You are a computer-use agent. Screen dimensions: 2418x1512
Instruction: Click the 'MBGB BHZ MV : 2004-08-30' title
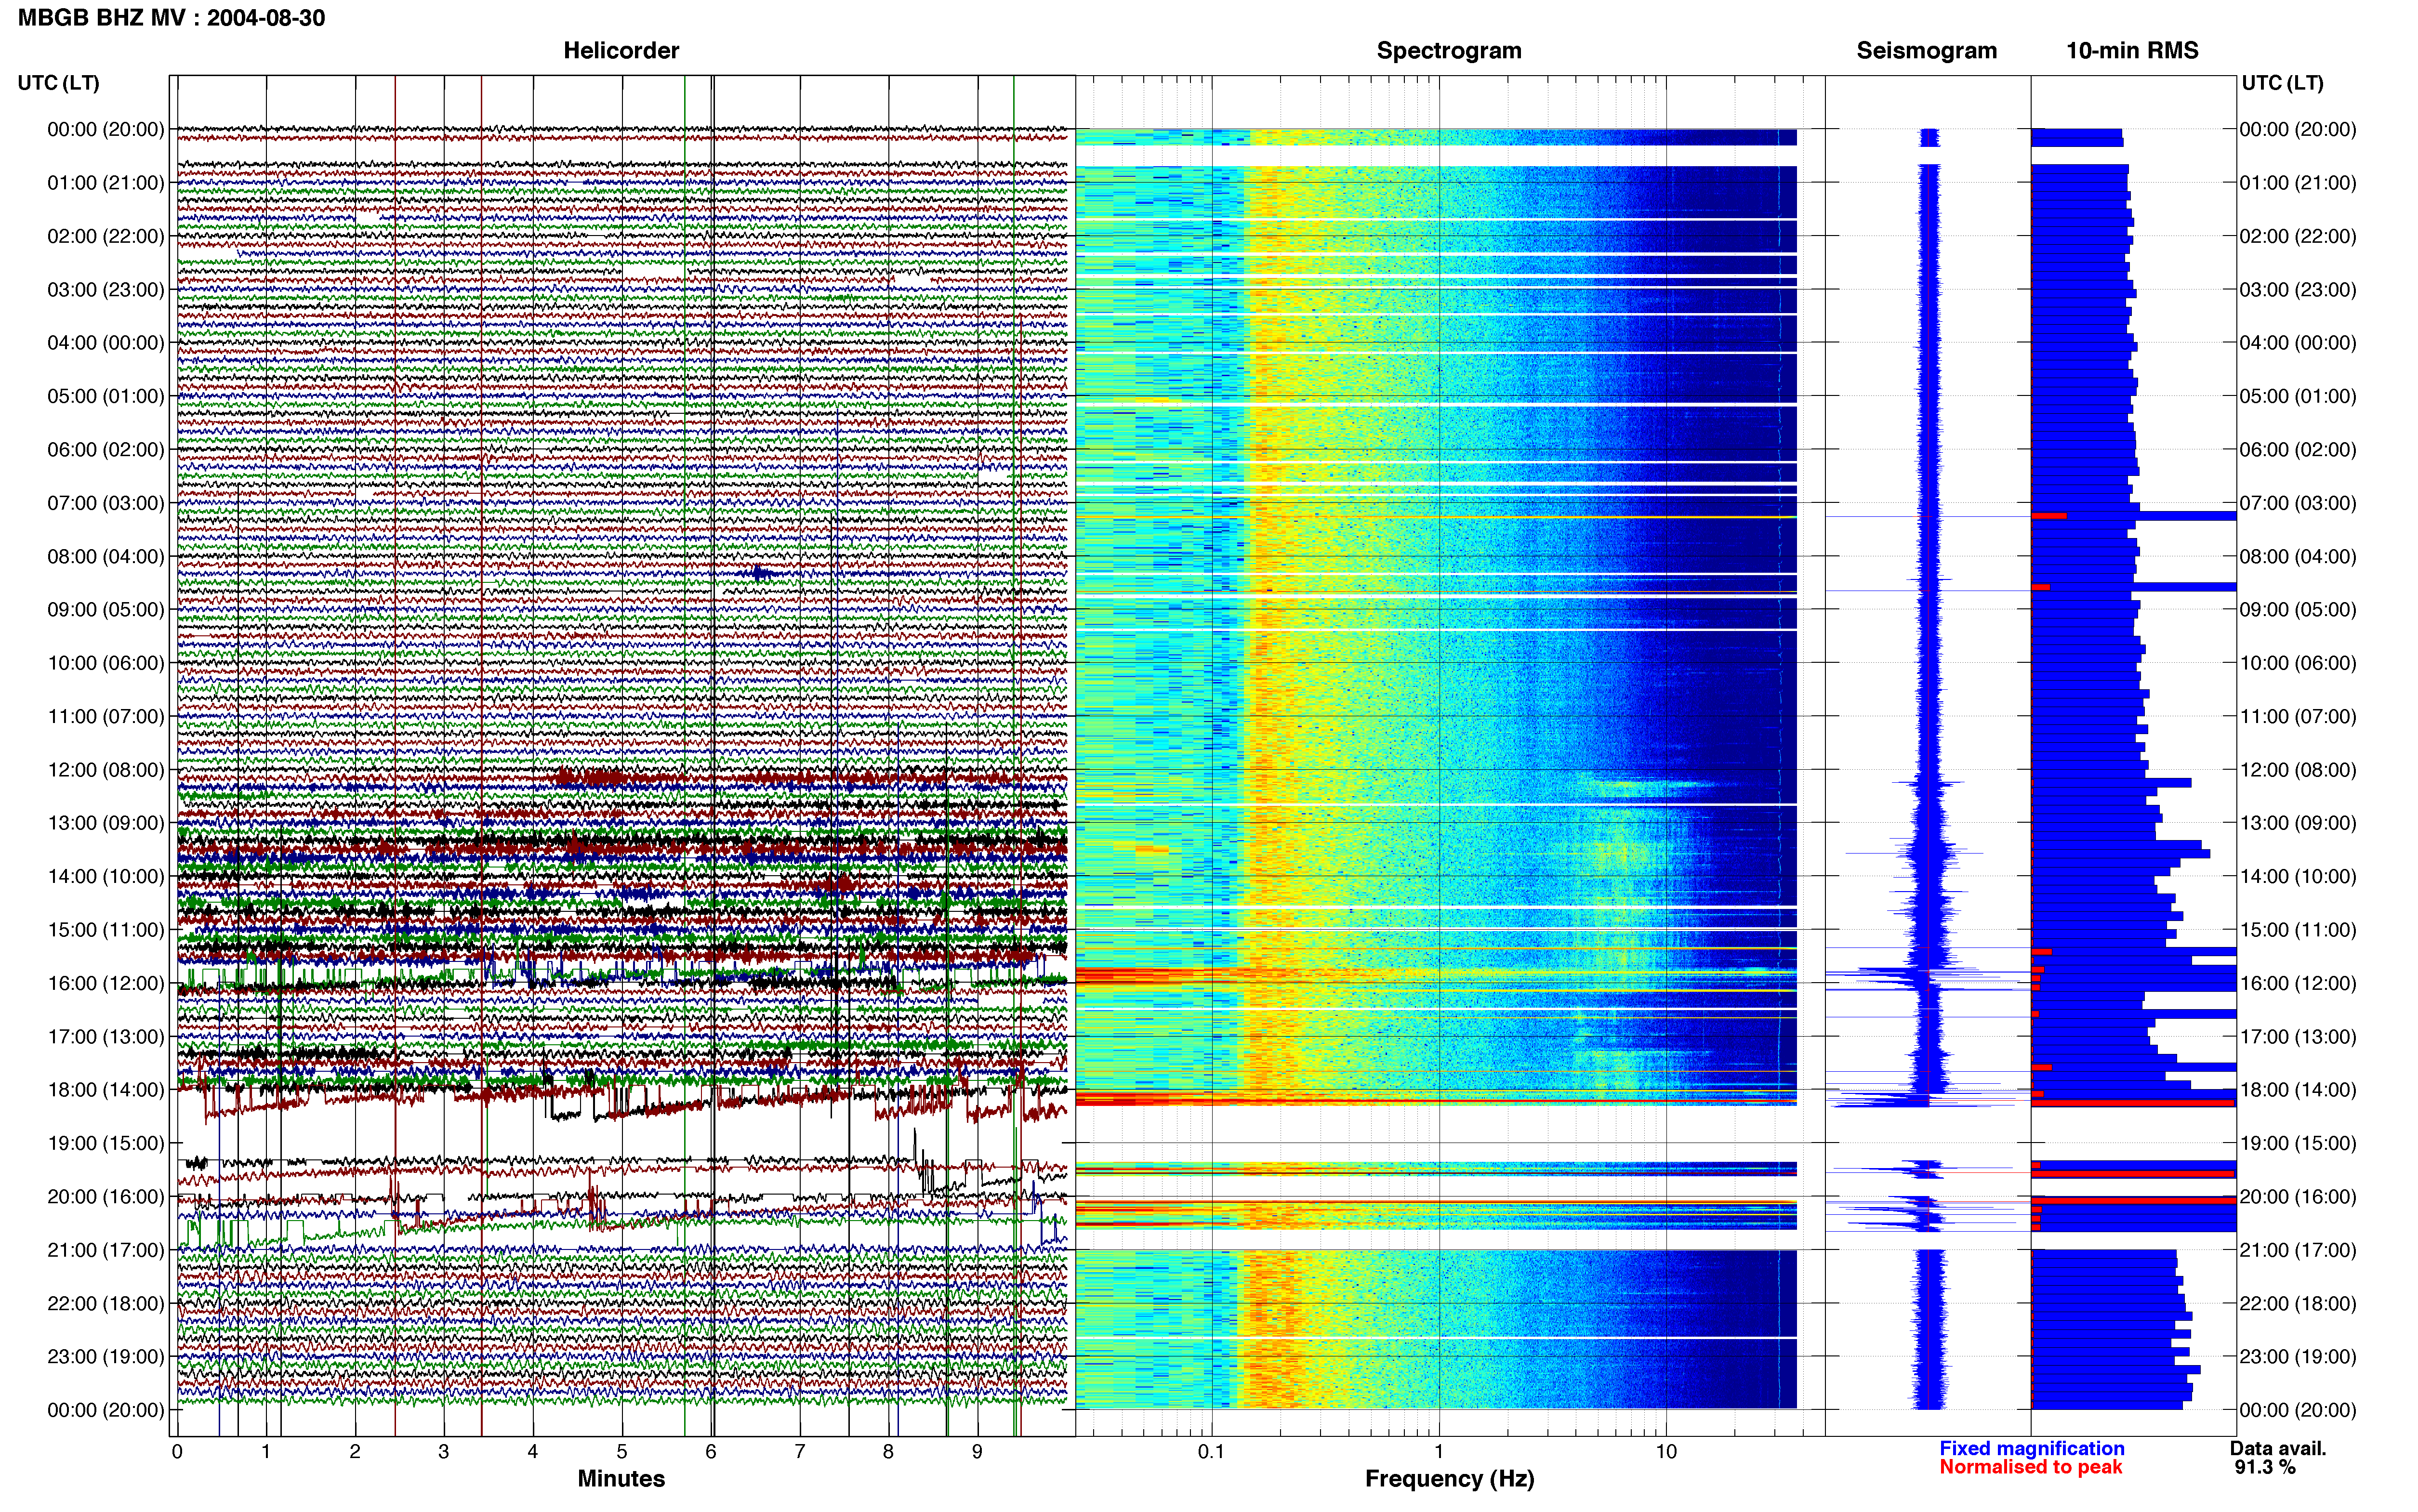point(171,18)
